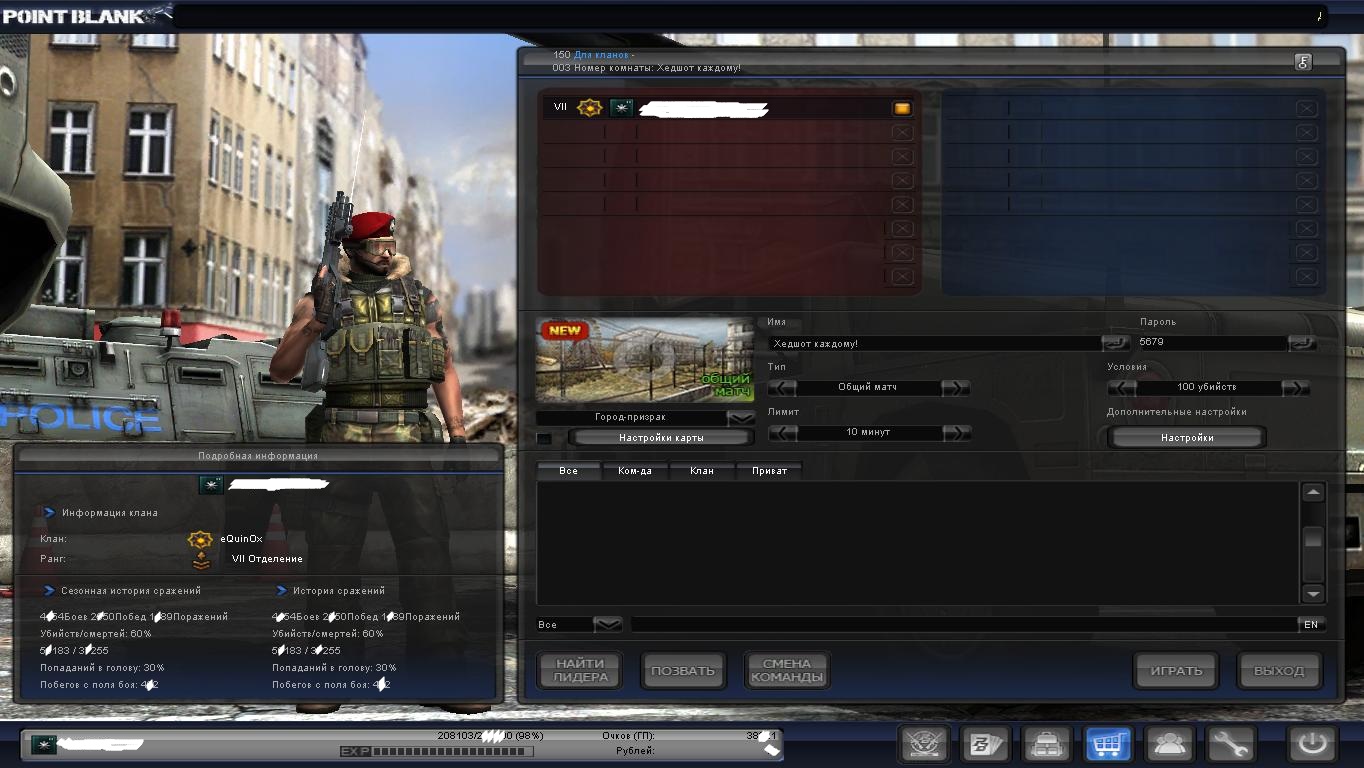Click the Город-призрак map thumbnail

(x=645, y=361)
